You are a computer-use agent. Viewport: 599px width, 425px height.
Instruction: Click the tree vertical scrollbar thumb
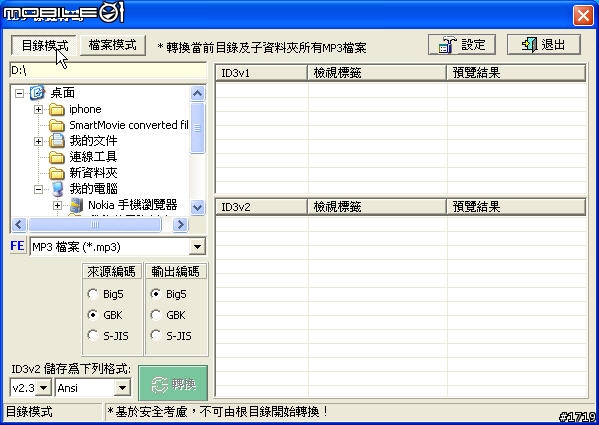click(198, 128)
